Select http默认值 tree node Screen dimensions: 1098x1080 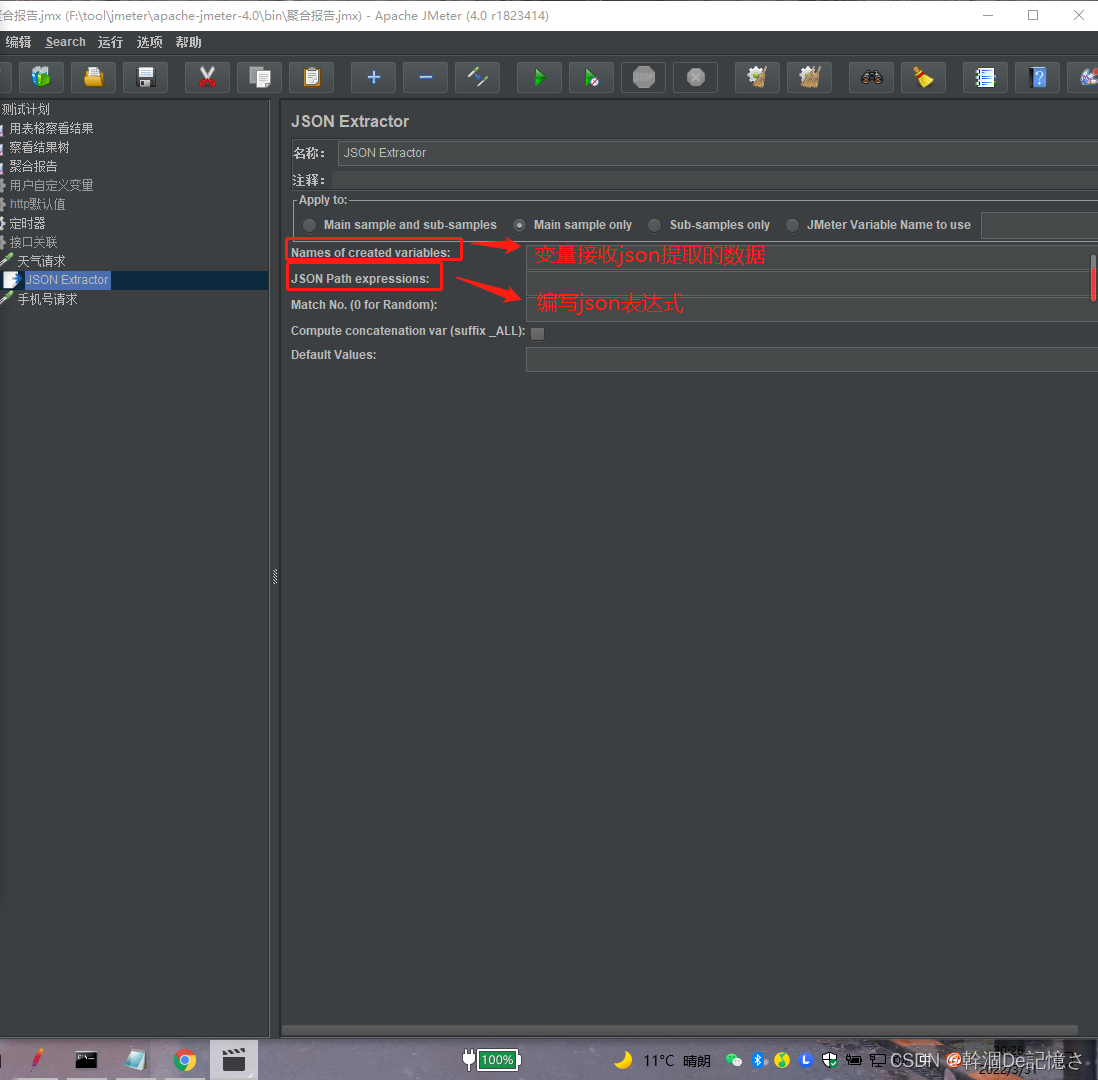pos(37,204)
